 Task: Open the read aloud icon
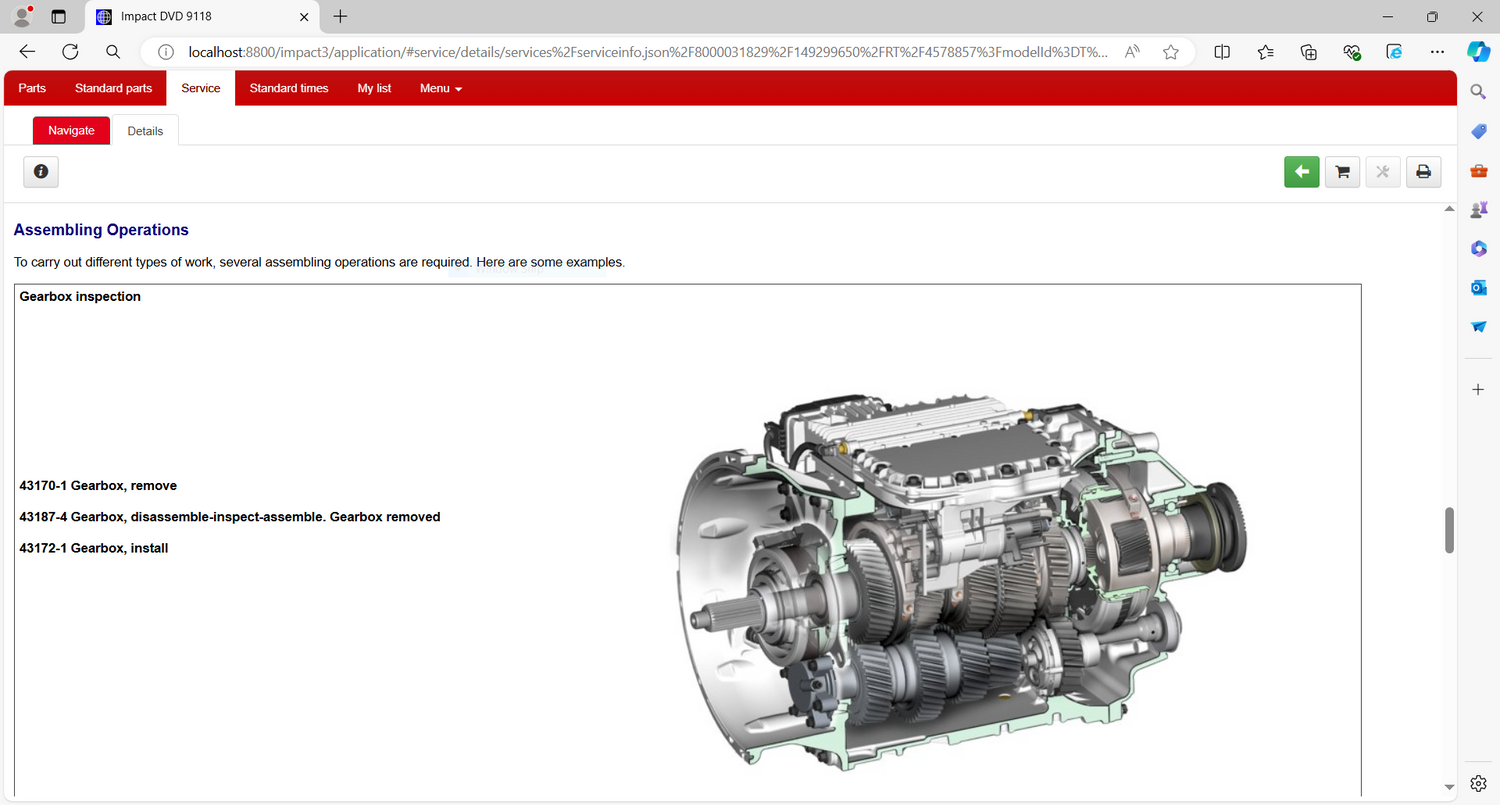click(1132, 52)
